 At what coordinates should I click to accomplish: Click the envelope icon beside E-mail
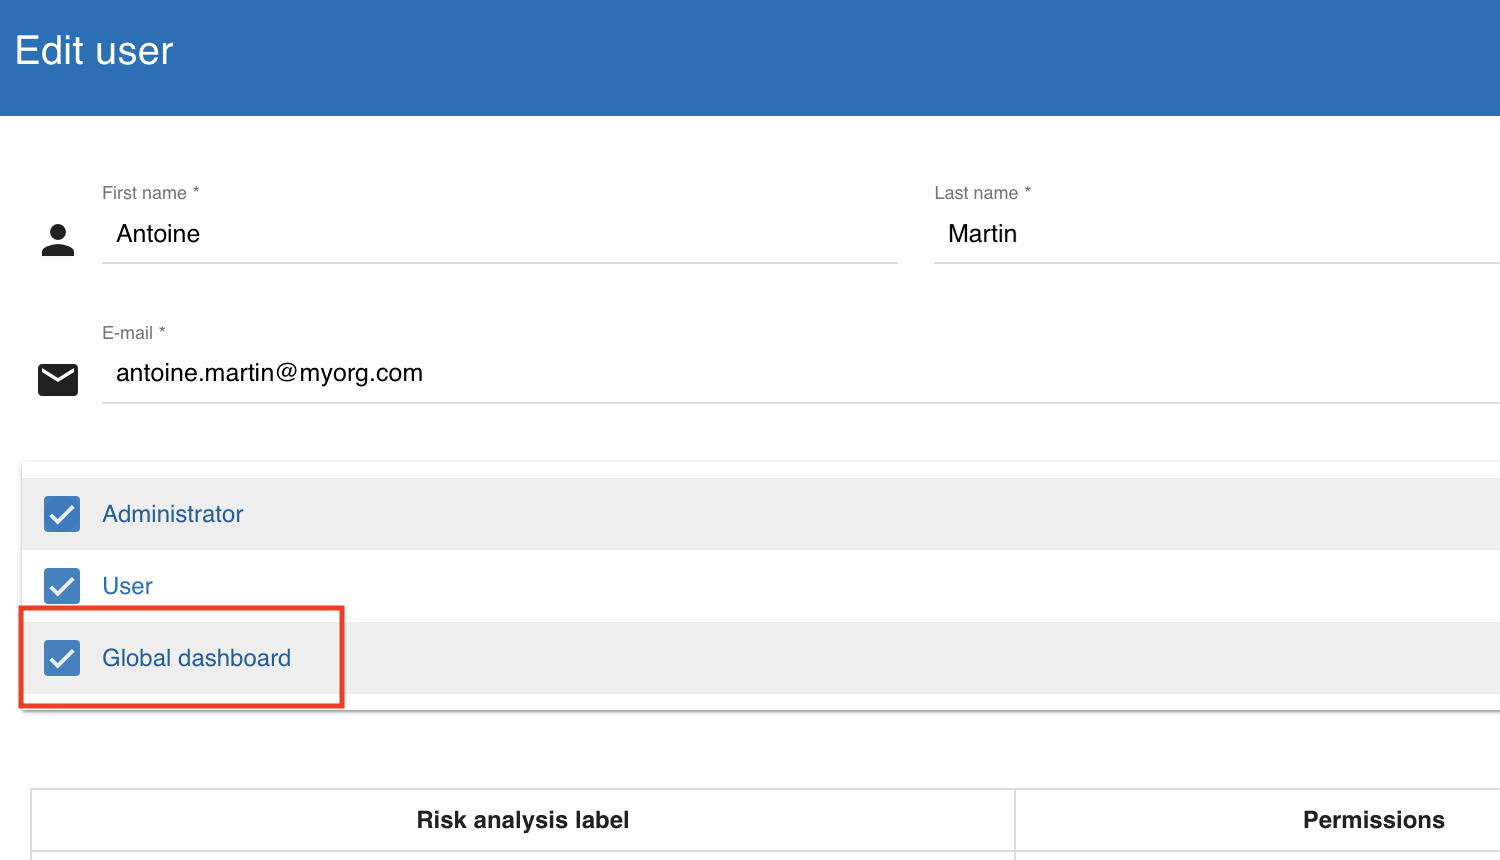pyautogui.click(x=58, y=380)
